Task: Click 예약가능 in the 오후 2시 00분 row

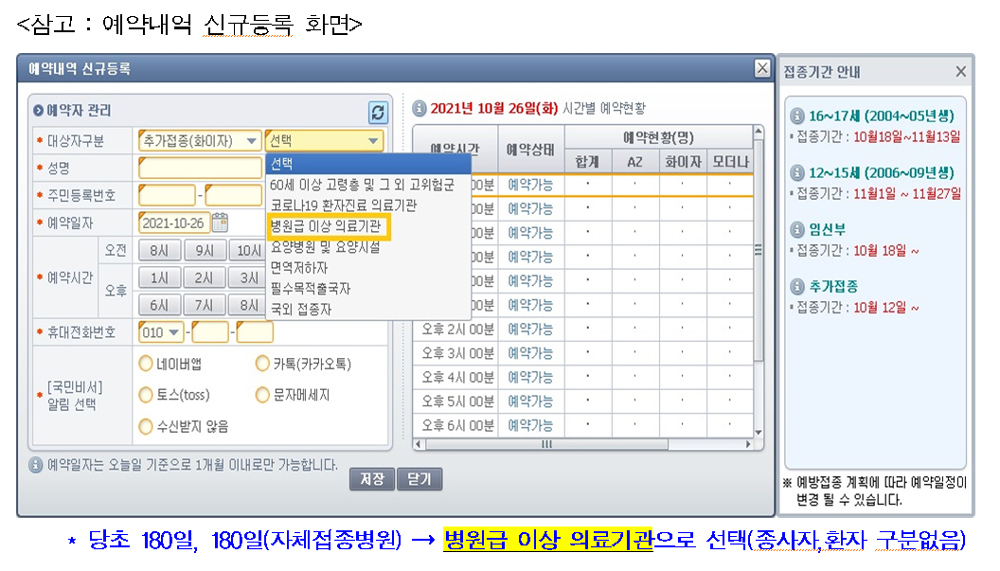Action: [x=530, y=329]
